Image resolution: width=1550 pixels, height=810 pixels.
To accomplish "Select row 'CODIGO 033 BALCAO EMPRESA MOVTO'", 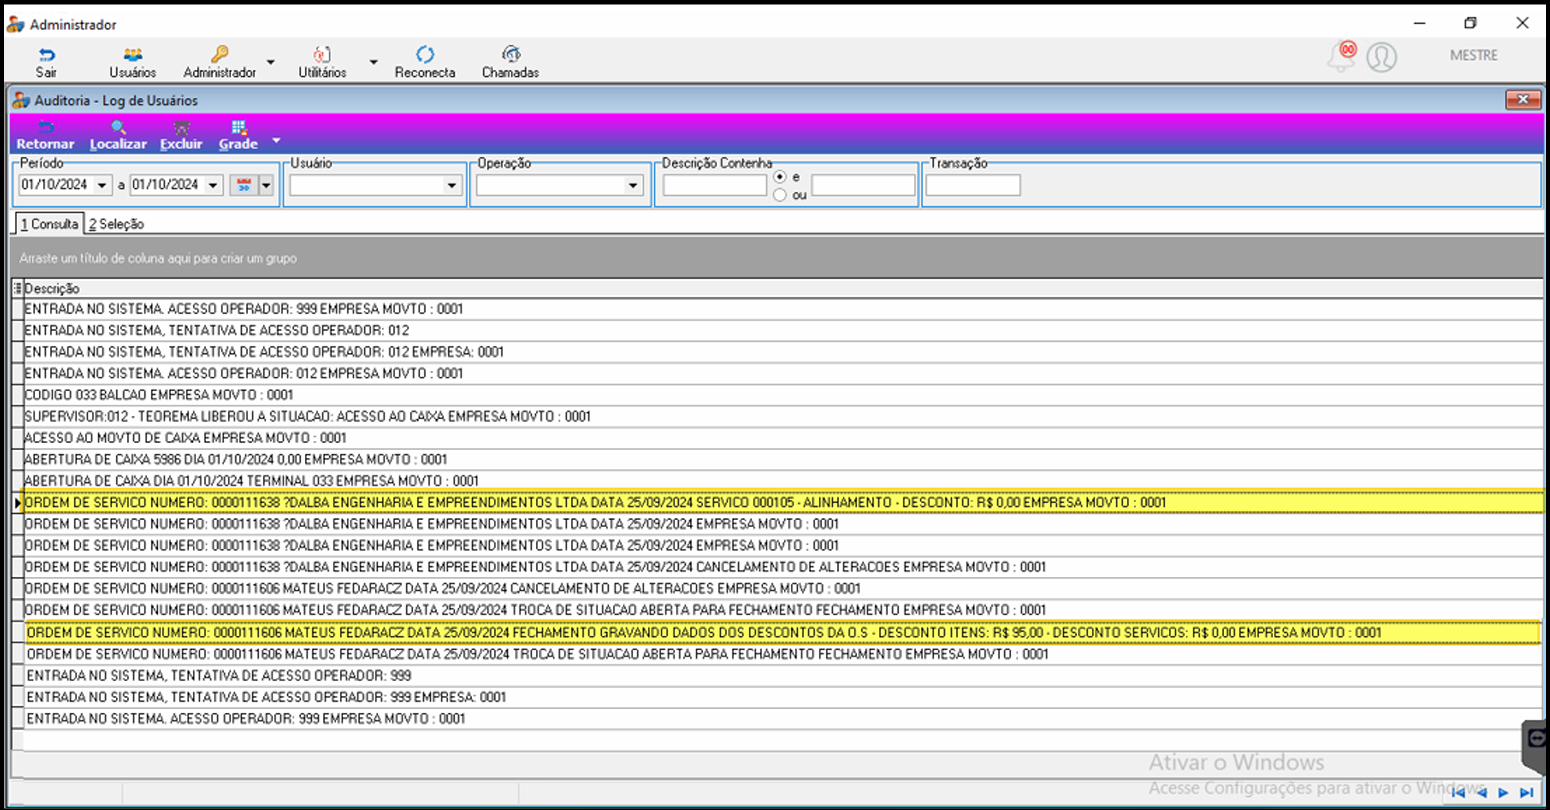I will [x=783, y=395].
